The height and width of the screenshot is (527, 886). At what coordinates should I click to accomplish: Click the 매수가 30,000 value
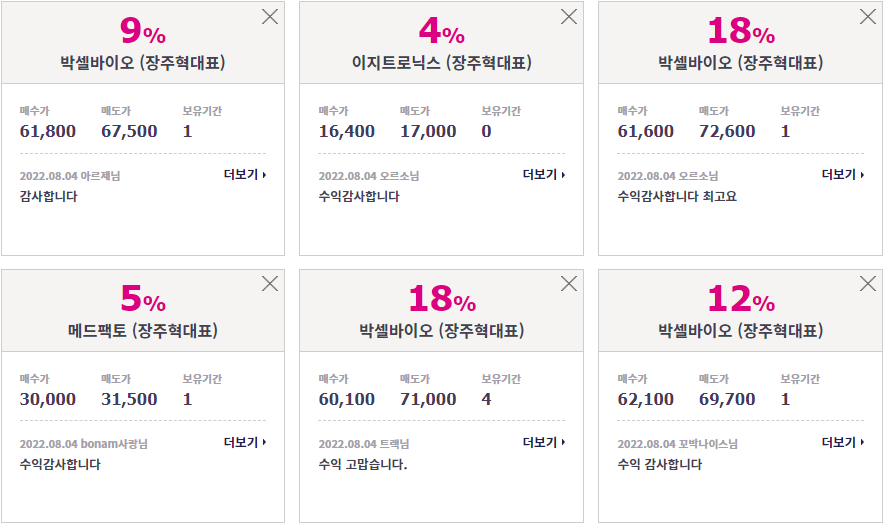coord(48,399)
